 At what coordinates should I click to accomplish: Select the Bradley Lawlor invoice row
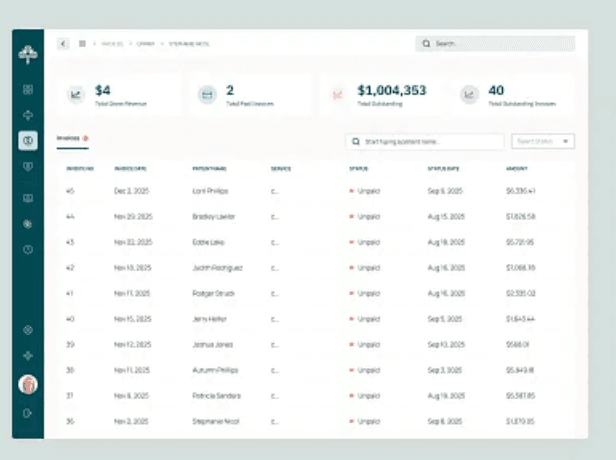point(213,216)
